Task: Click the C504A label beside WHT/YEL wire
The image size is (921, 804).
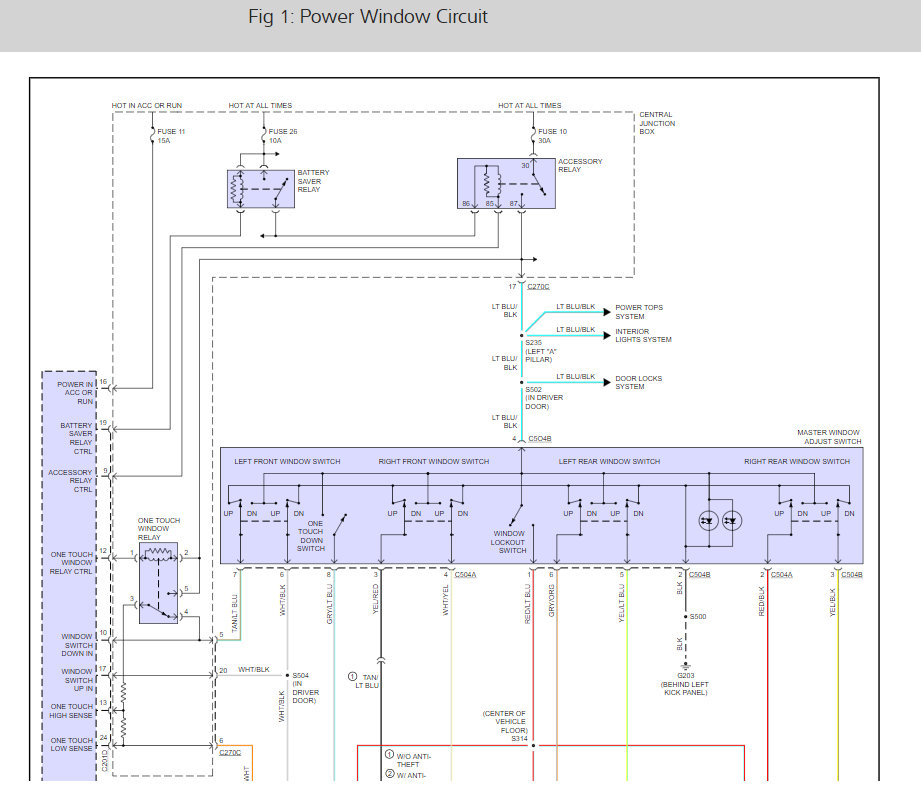Action: tap(466, 575)
